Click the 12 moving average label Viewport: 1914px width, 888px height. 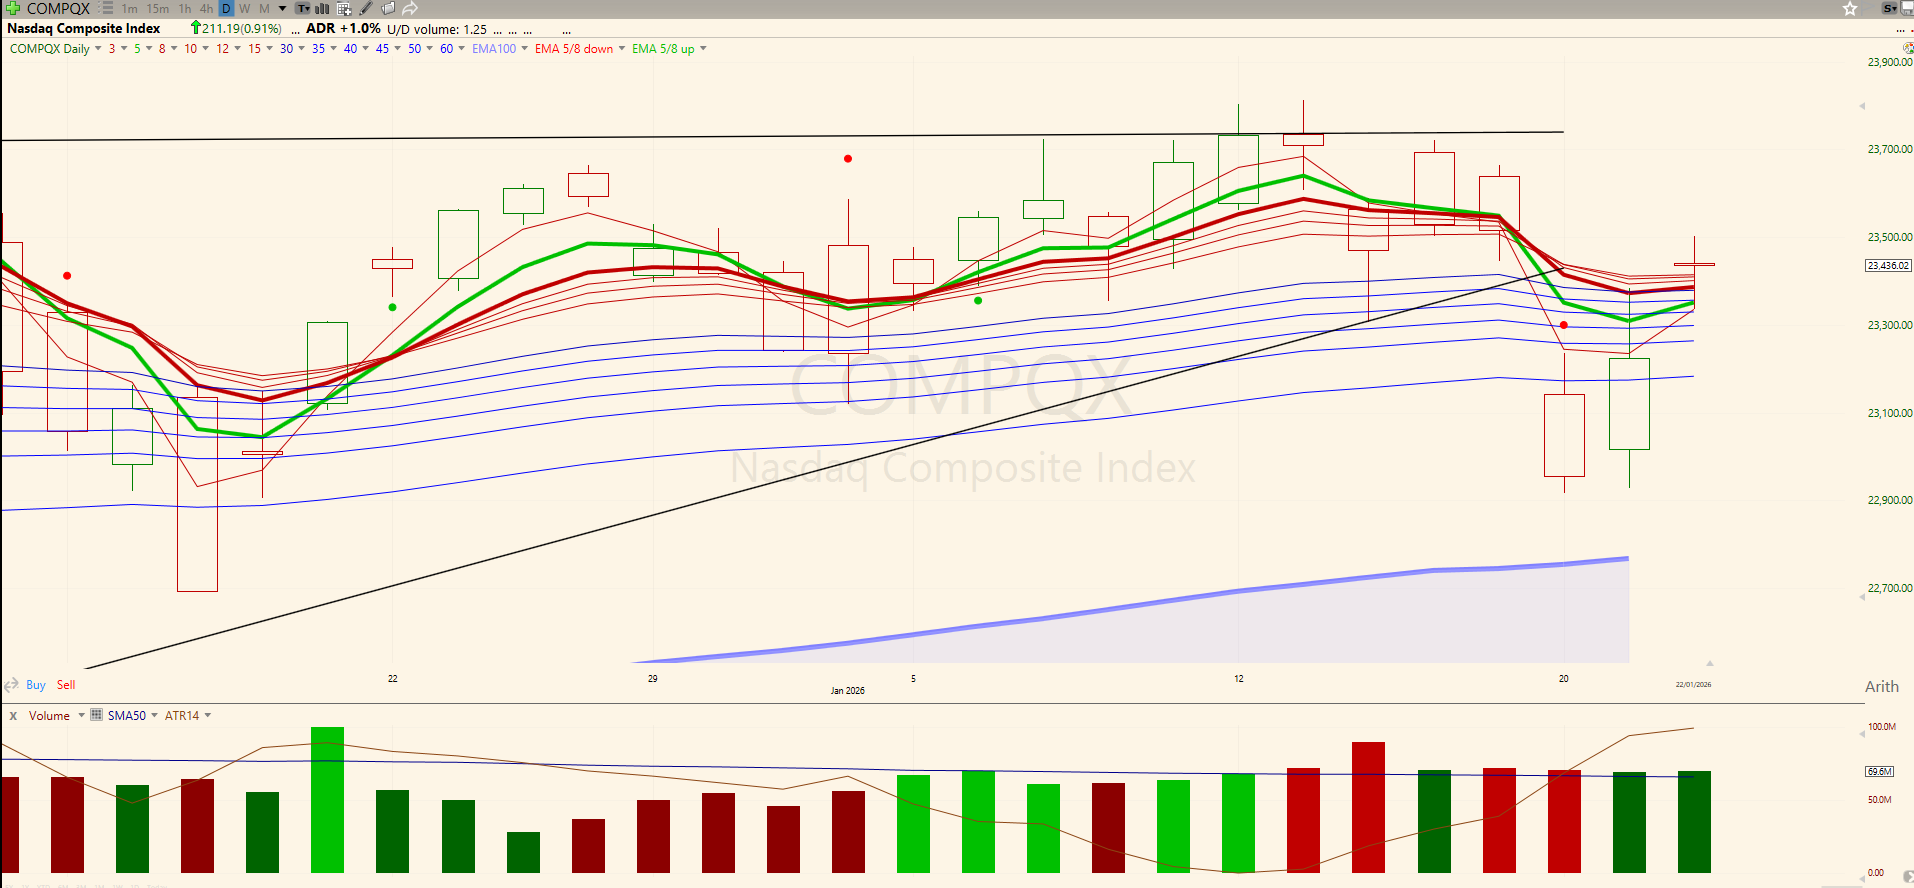point(222,48)
